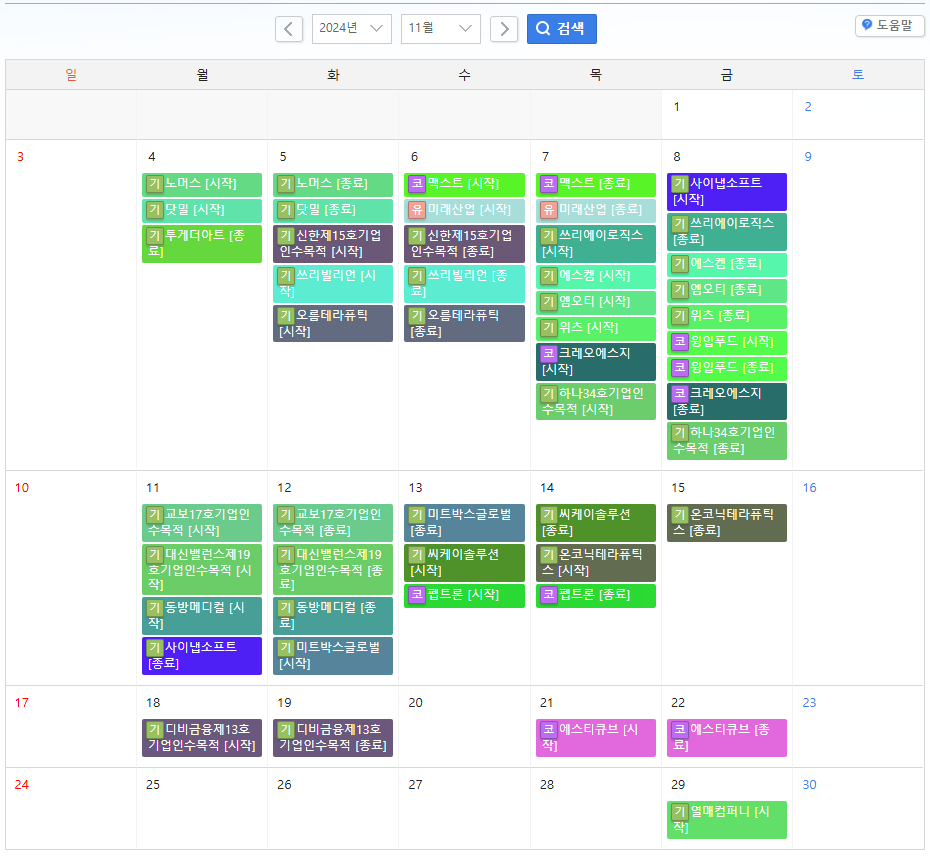This screenshot has width=930, height=859.
Task: Open the 동방메디컬 [종료] event
Action: click(x=333, y=616)
